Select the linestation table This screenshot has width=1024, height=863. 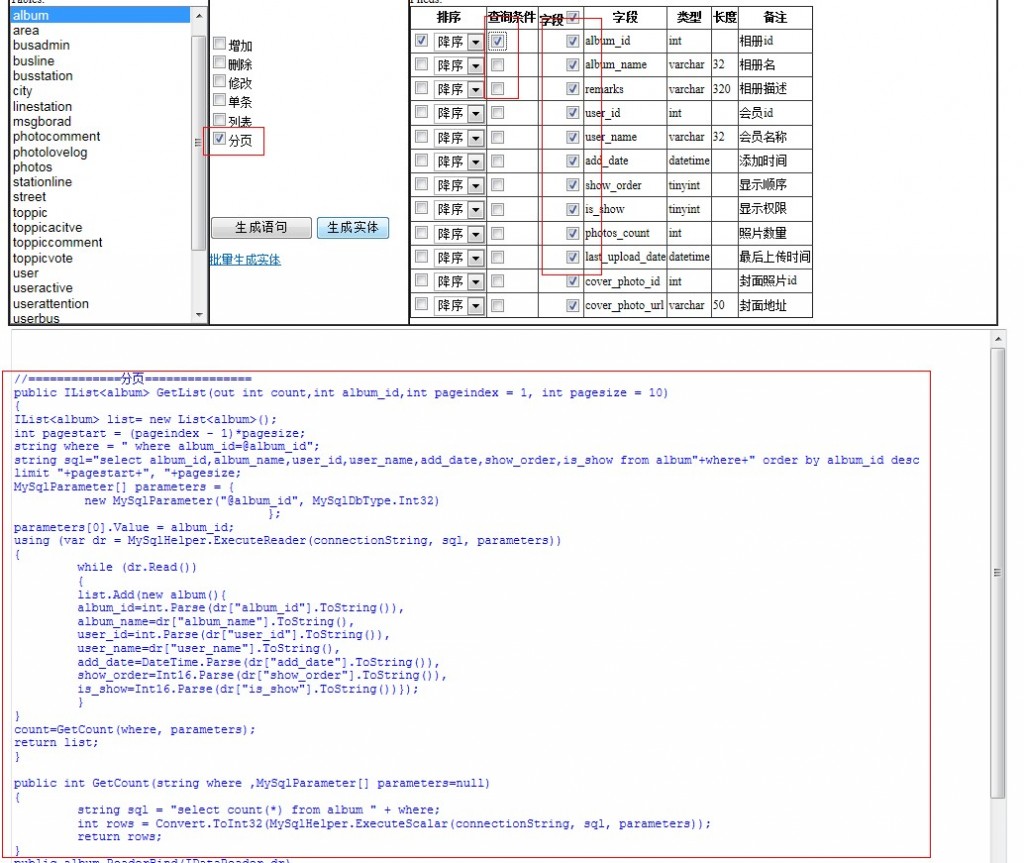click(x=100, y=106)
